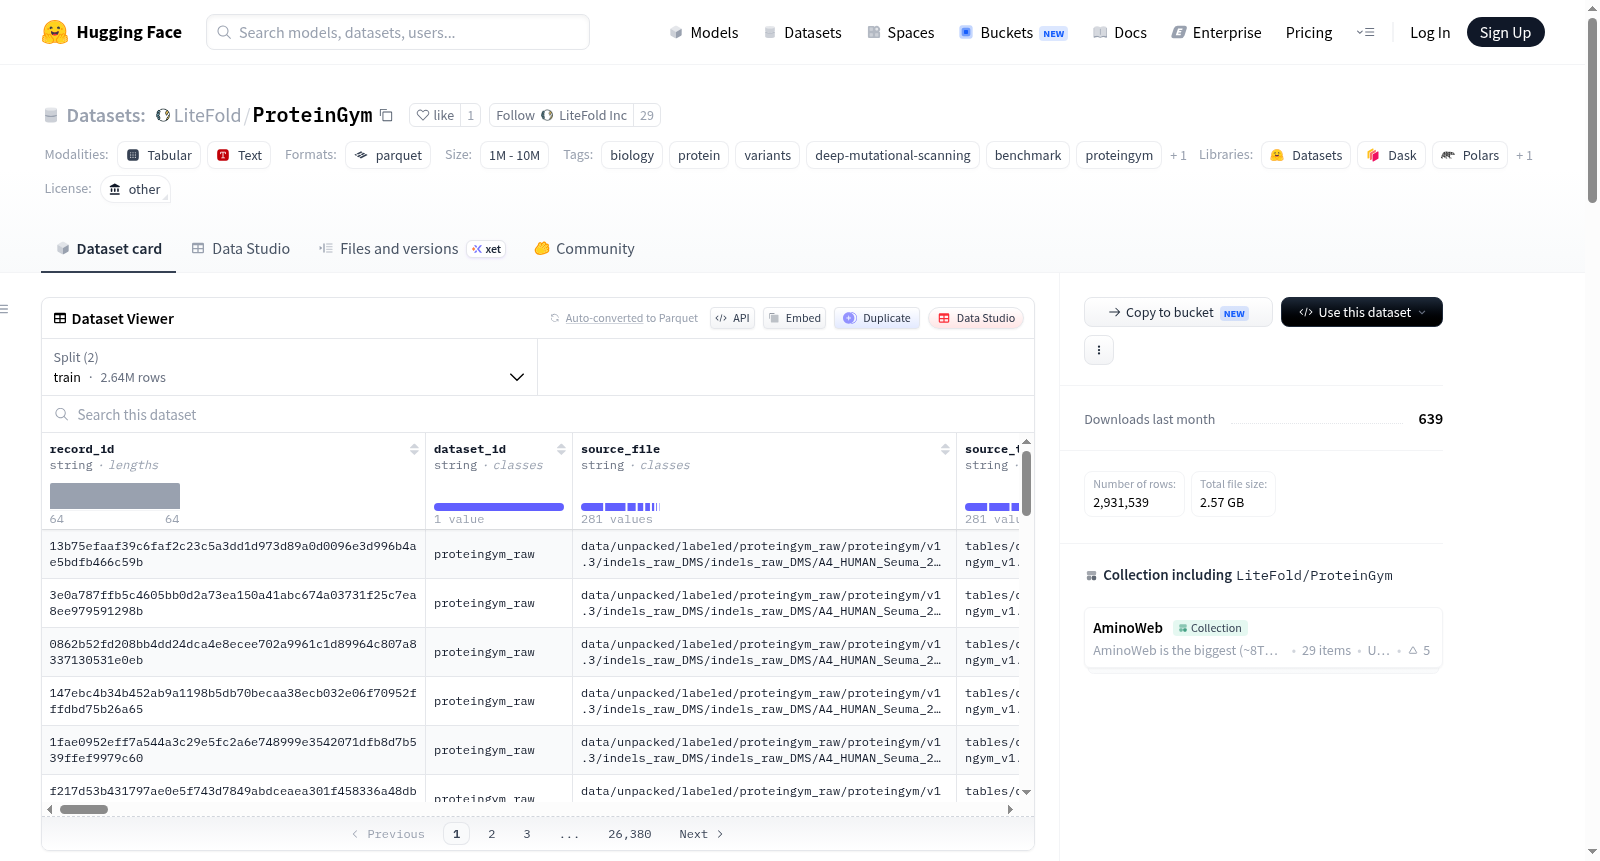1600x861 pixels.
Task: Expand the +1 additional tags
Action: click(x=1178, y=155)
